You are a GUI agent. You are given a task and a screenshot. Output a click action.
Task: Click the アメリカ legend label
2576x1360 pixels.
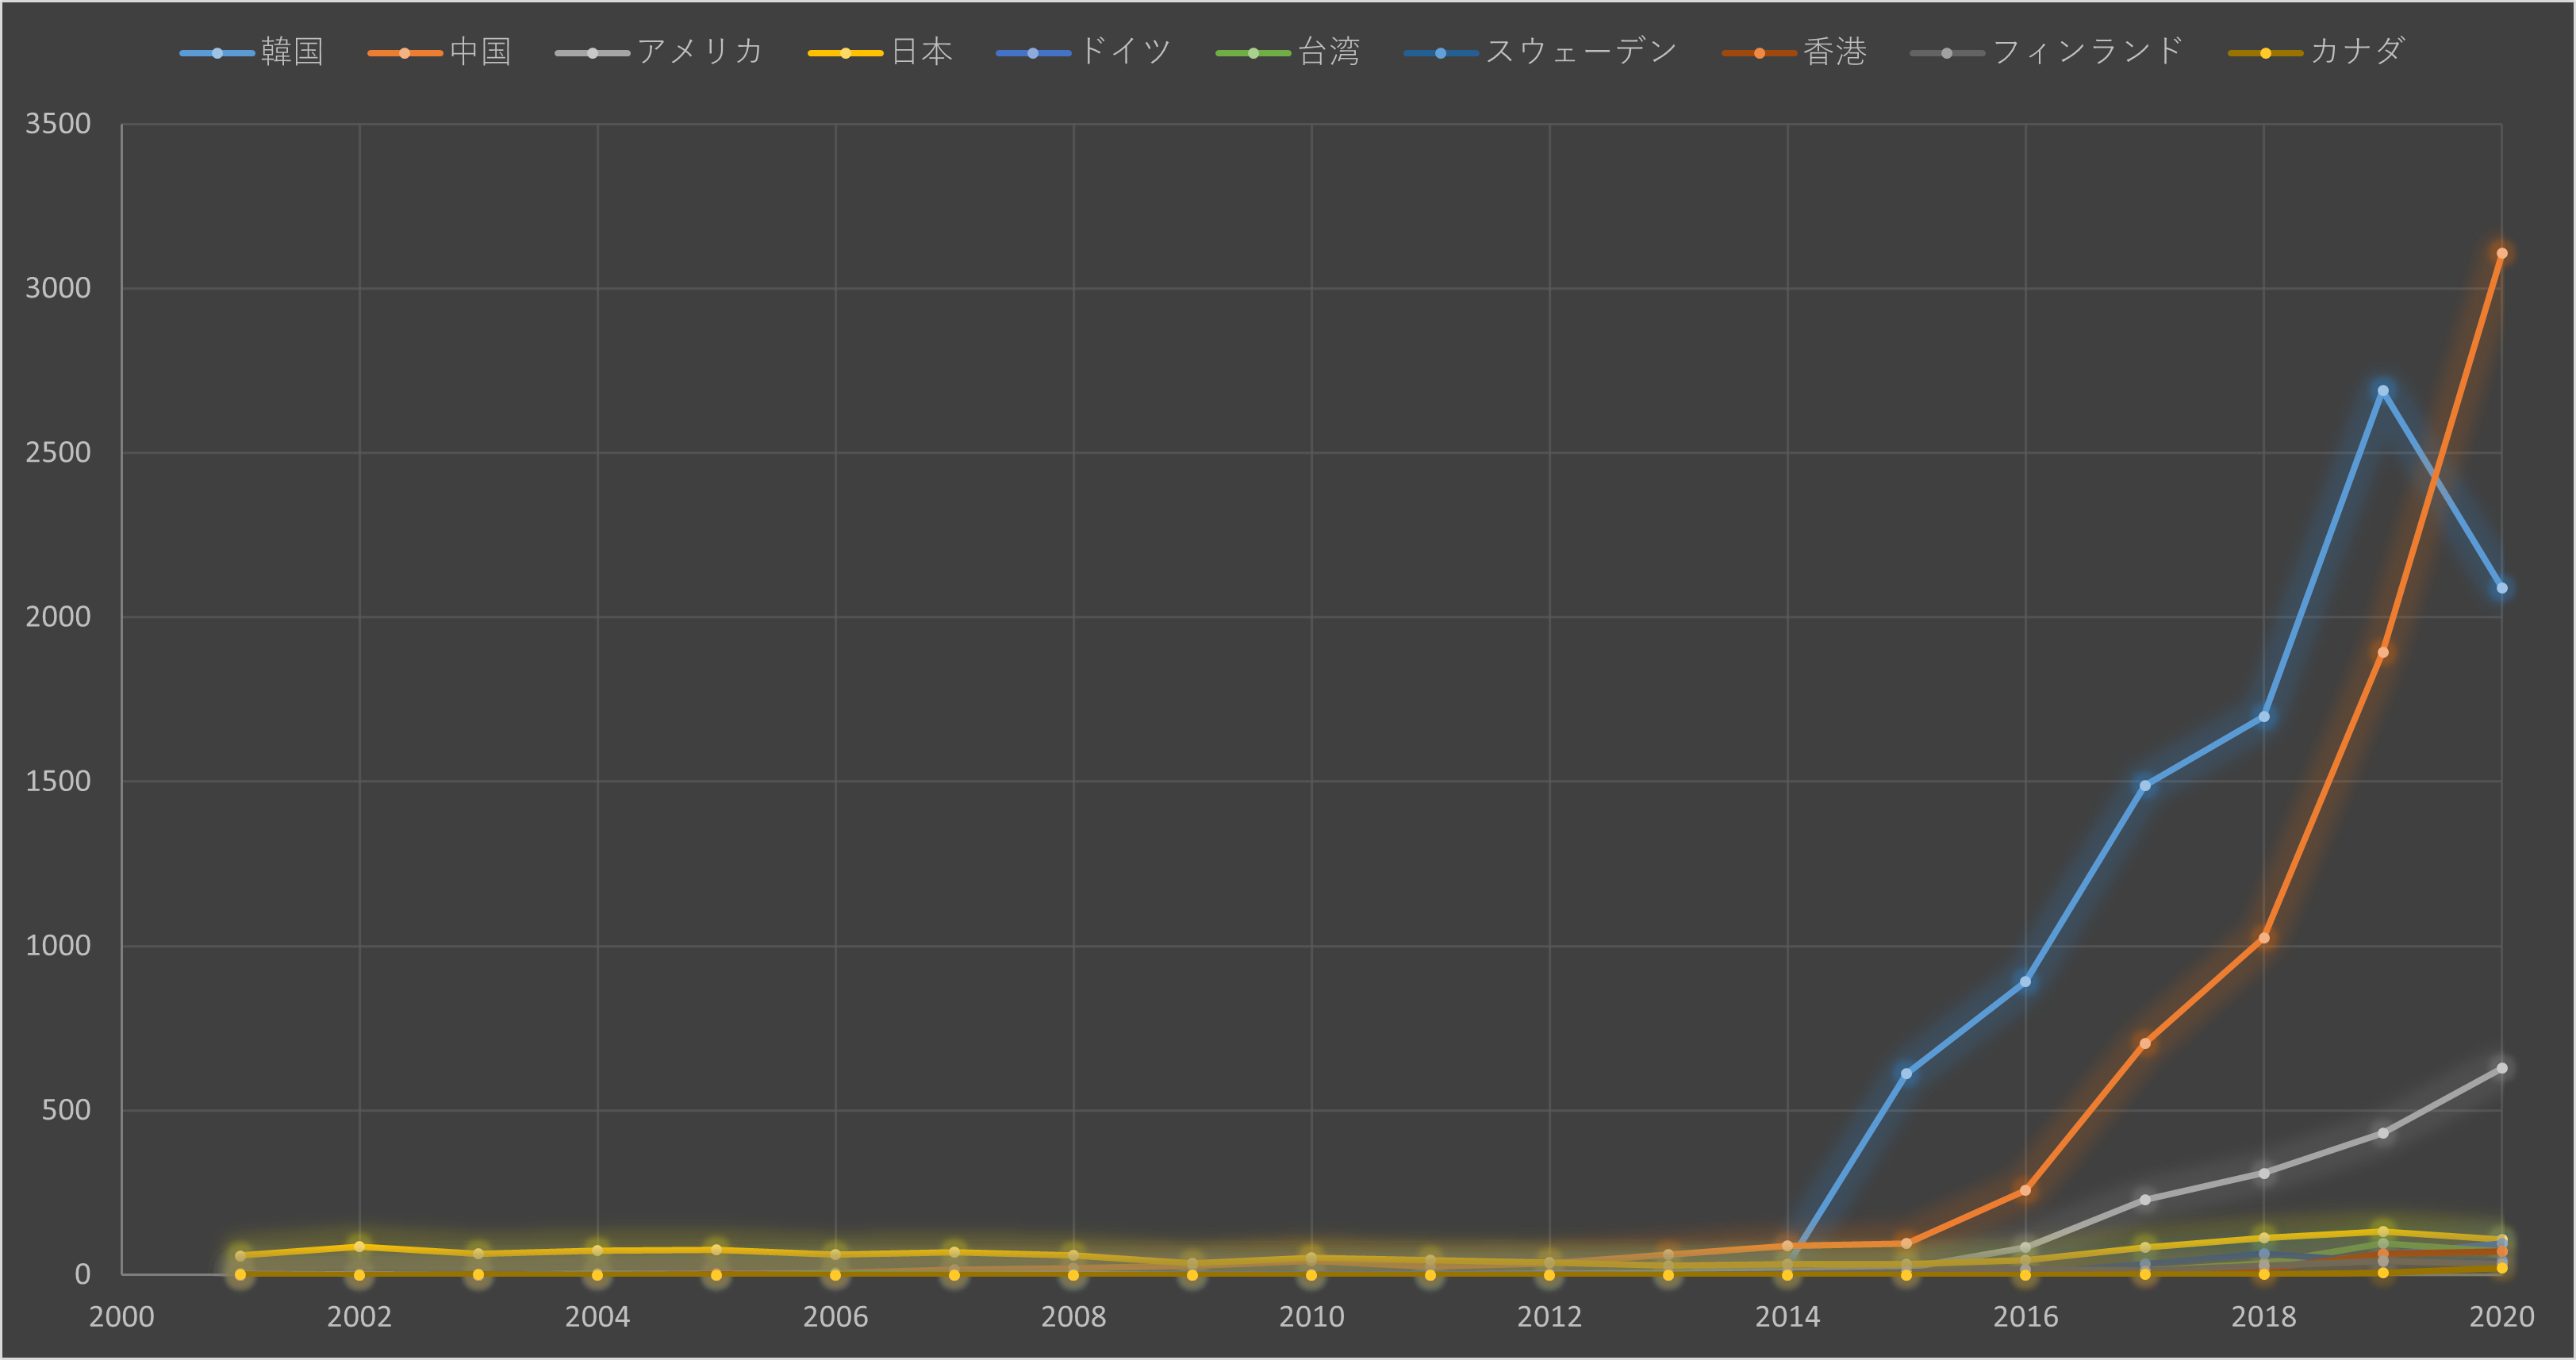click(699, 52)
